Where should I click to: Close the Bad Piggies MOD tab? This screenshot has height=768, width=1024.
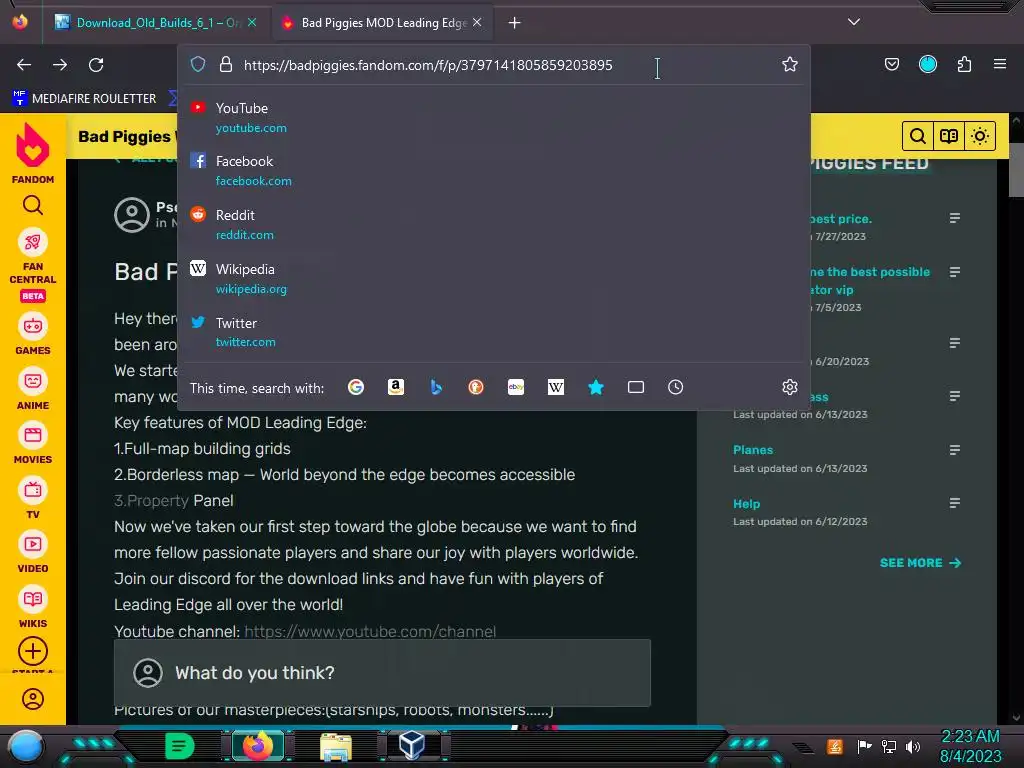pos(477,22)
